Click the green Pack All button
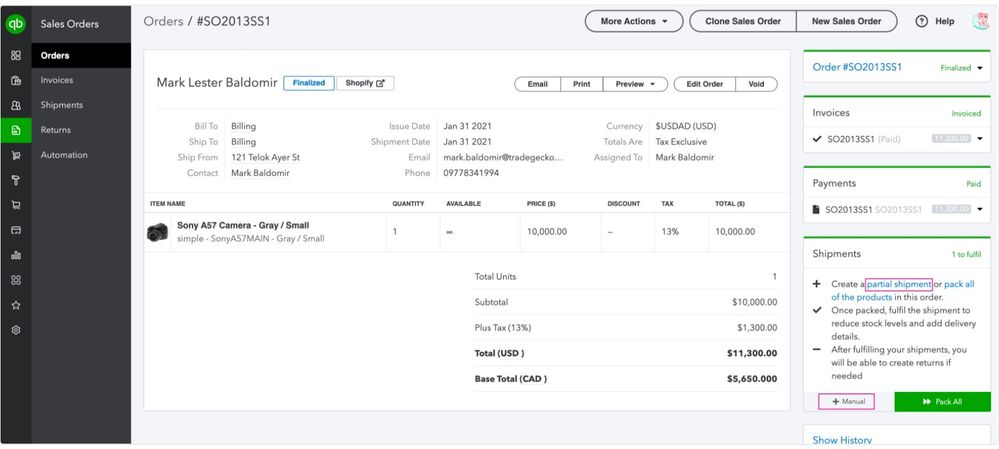The image size is (999, 449). pyautogui.click(x=942, y=402)
